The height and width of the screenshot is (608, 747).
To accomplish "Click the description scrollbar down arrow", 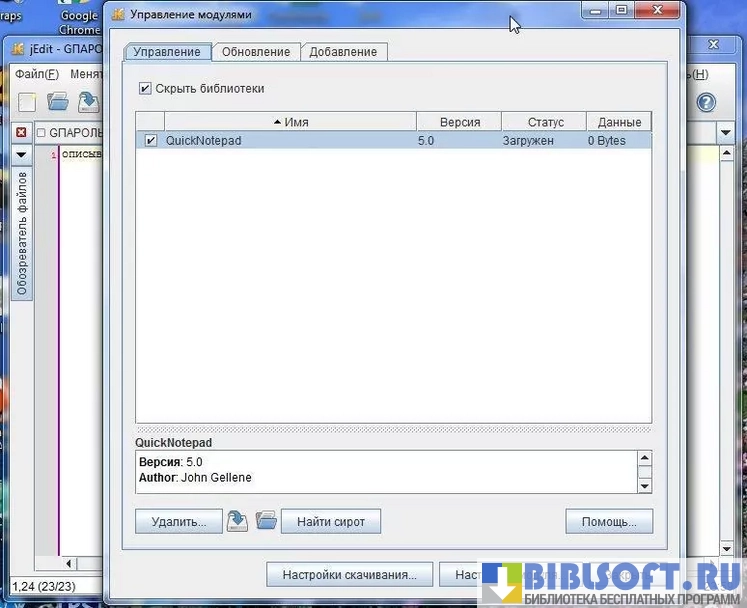I will point(644,485).
